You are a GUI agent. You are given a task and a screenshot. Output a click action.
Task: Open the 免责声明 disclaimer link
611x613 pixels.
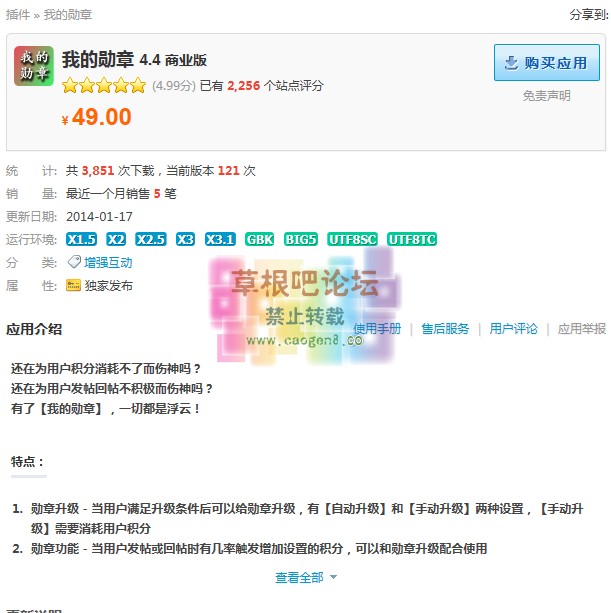[546, 96]
